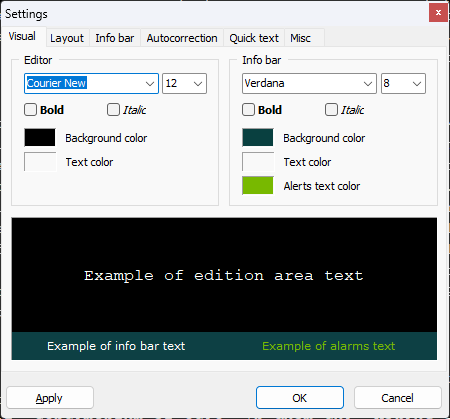Go to the Autocorrection tab

[182, 38]
